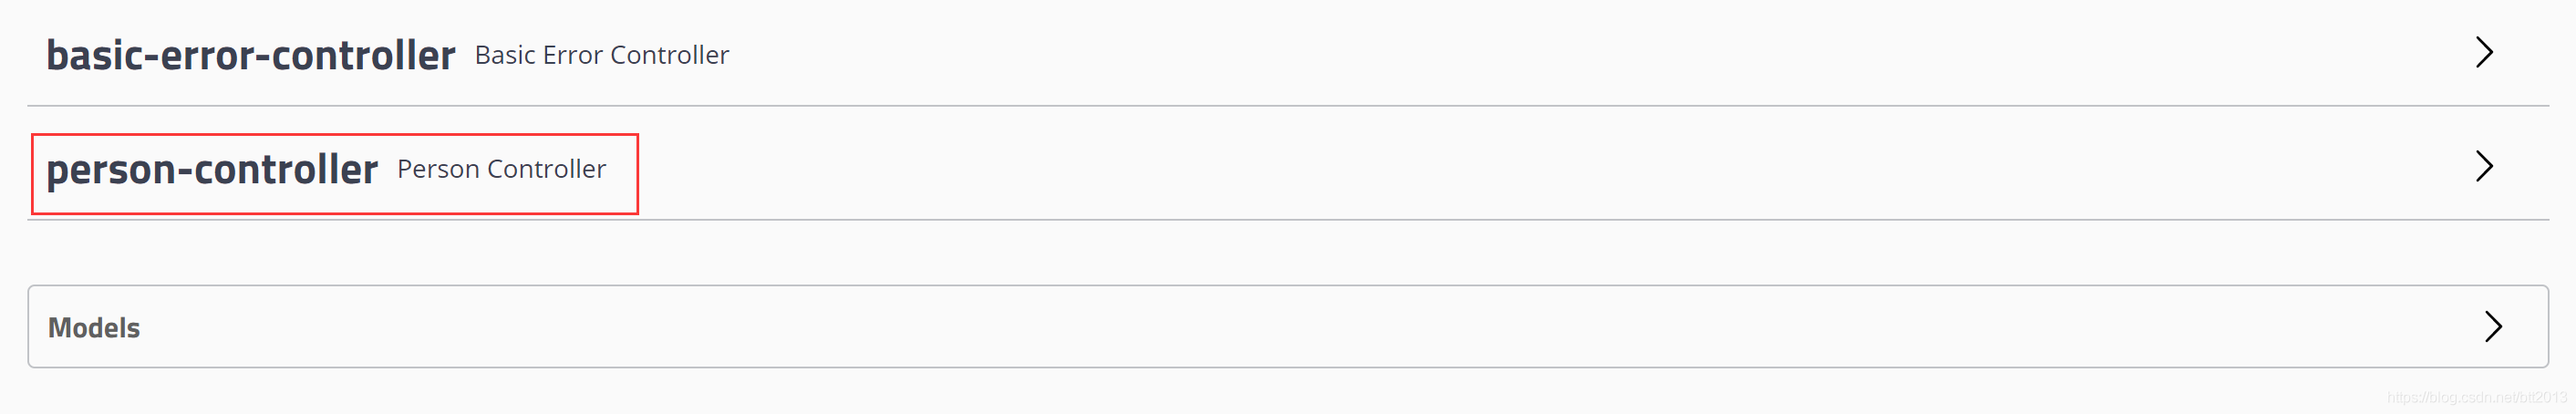This screenshot has height=414, width=2576.
Task: Click the arrow icon beside Person Controller
Action: click(2484, 166)
